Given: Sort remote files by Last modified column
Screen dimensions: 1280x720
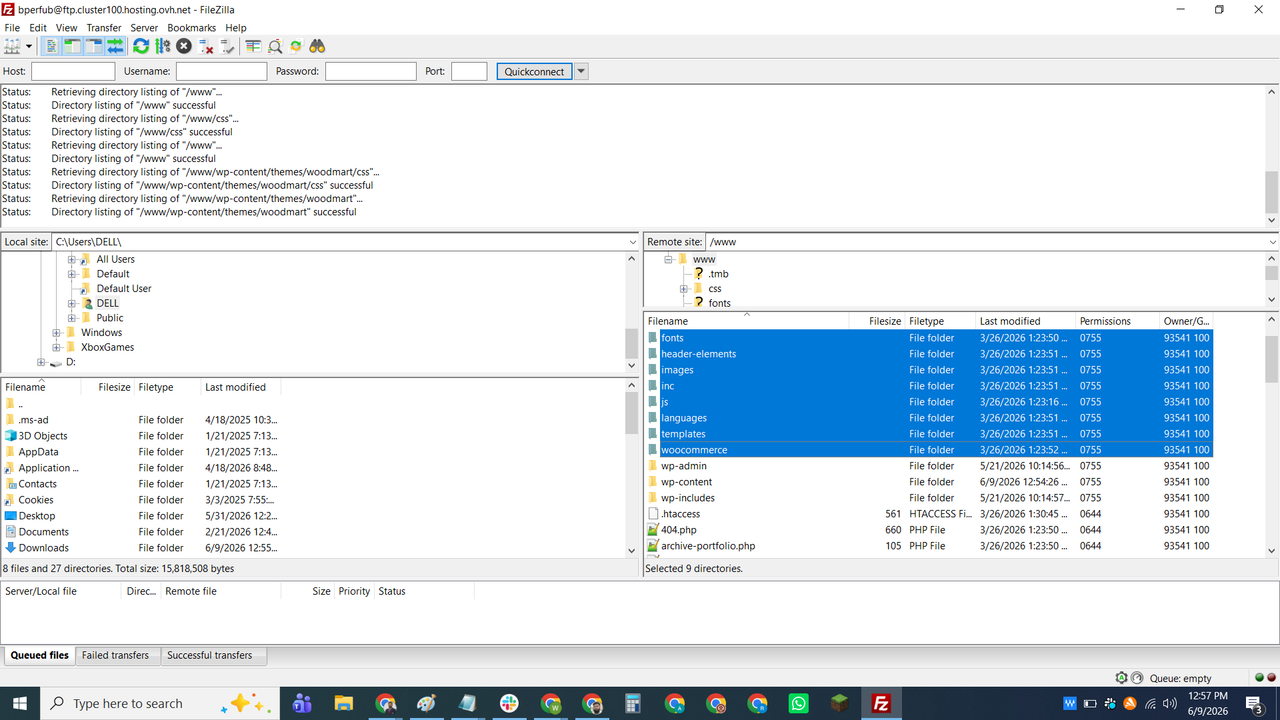Looking at the screenshot, I should pyautogui.click(x=1025, y=321).
